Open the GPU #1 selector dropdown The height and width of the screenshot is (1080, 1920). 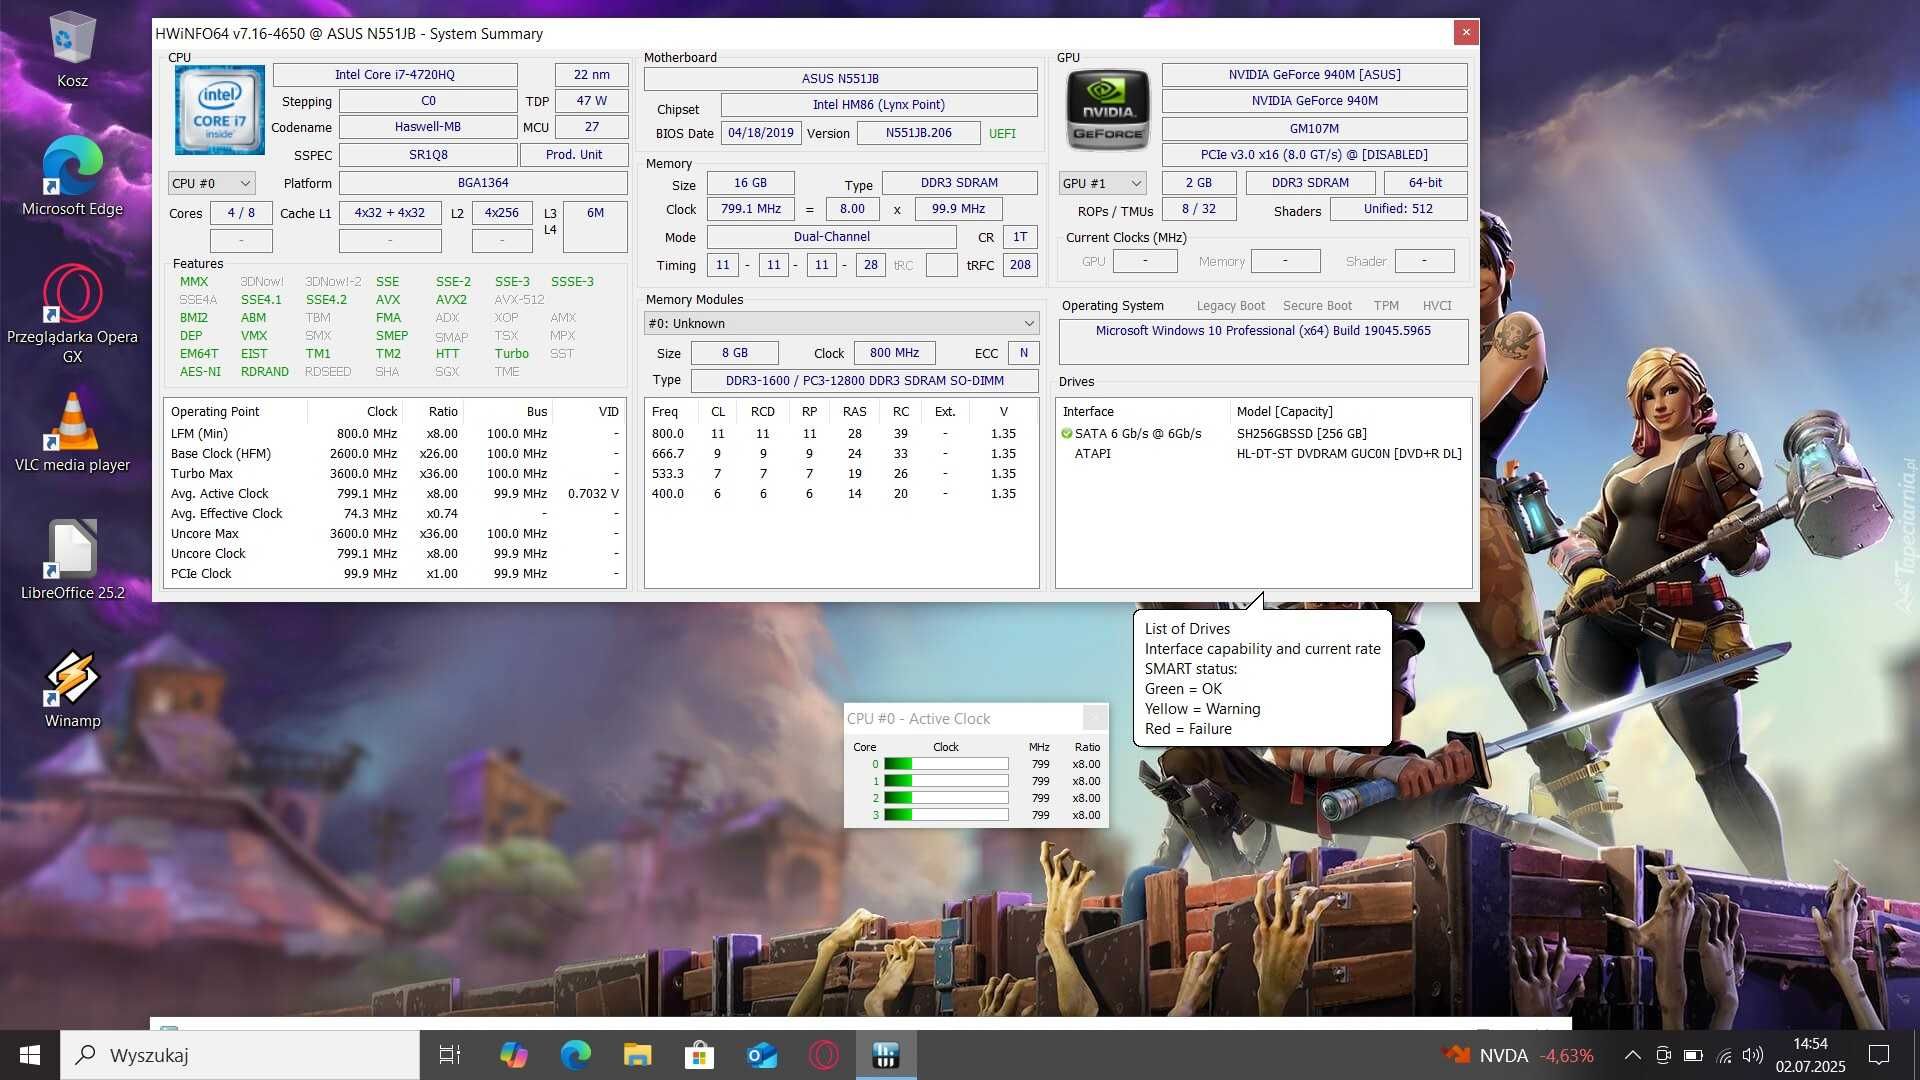tap(1102, 183)
